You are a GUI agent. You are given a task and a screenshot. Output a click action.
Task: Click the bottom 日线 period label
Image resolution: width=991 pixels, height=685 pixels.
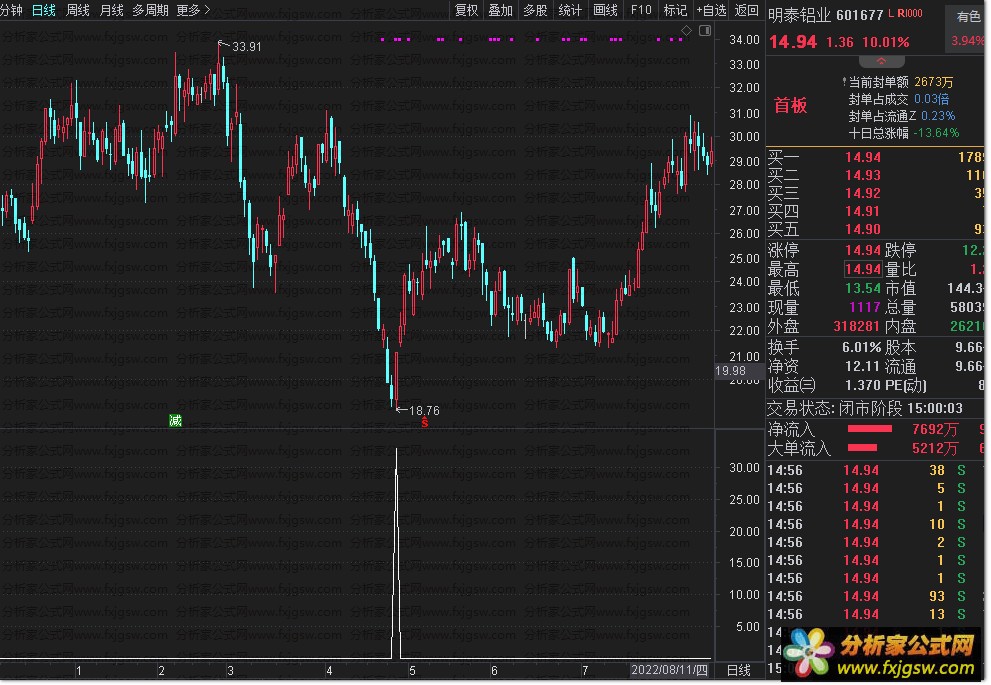point(739,670)
